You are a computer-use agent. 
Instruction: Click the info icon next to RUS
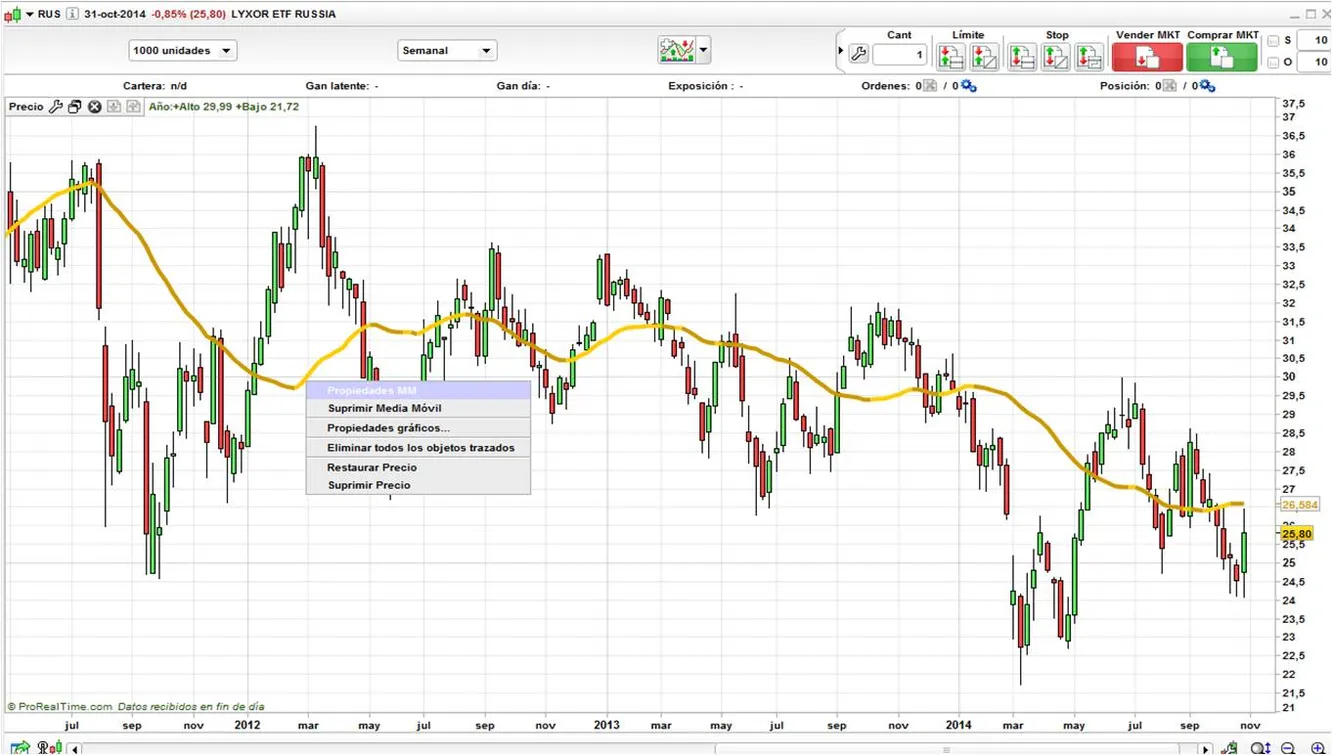72,14
